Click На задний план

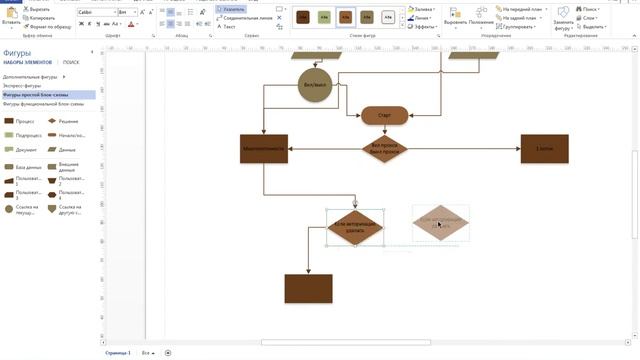(x=519, y=18)
